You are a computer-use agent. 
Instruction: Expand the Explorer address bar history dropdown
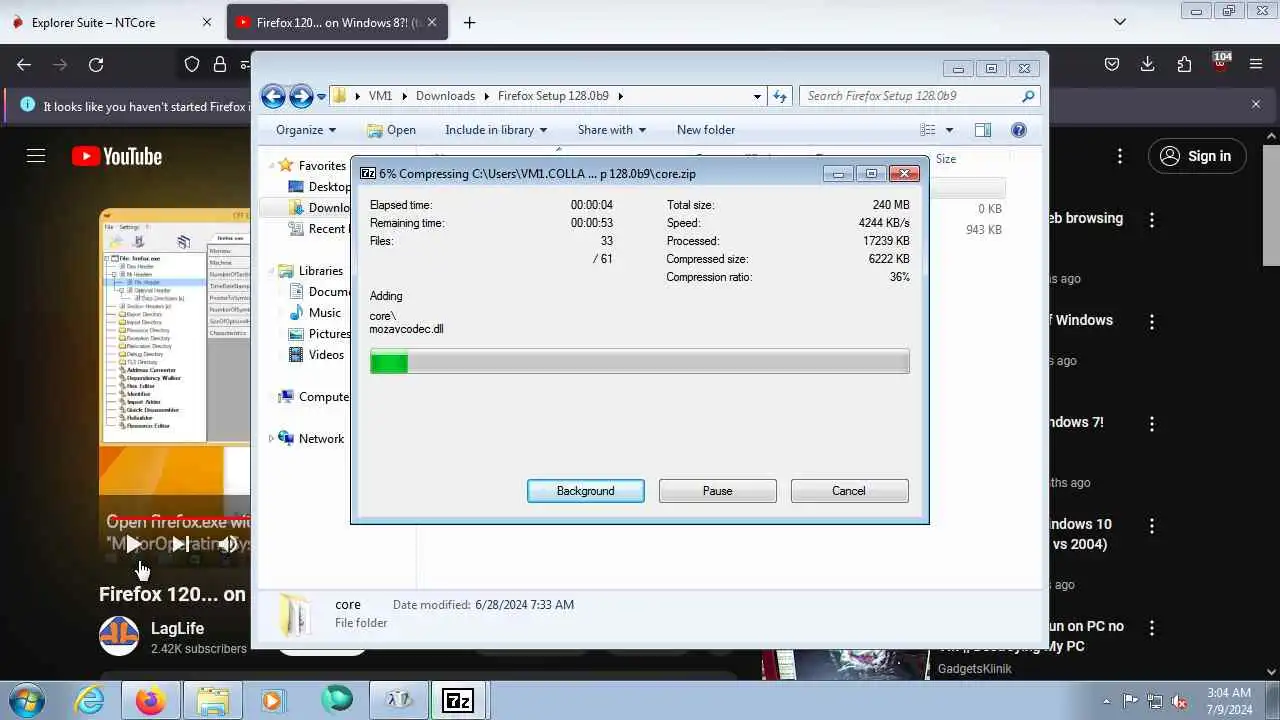pyautogui.click(x=757, y=96)
